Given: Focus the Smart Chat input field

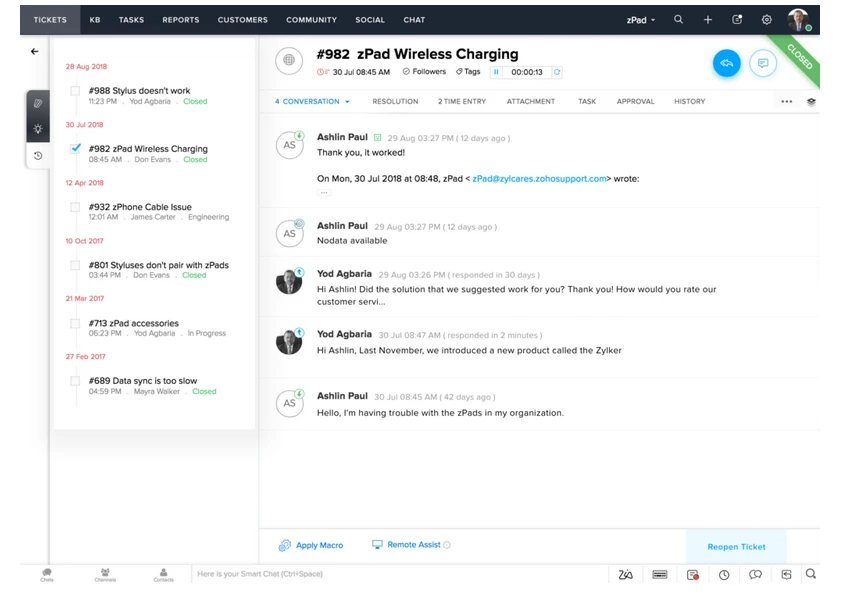Looking at the screenshot, I should pos(399,574).
